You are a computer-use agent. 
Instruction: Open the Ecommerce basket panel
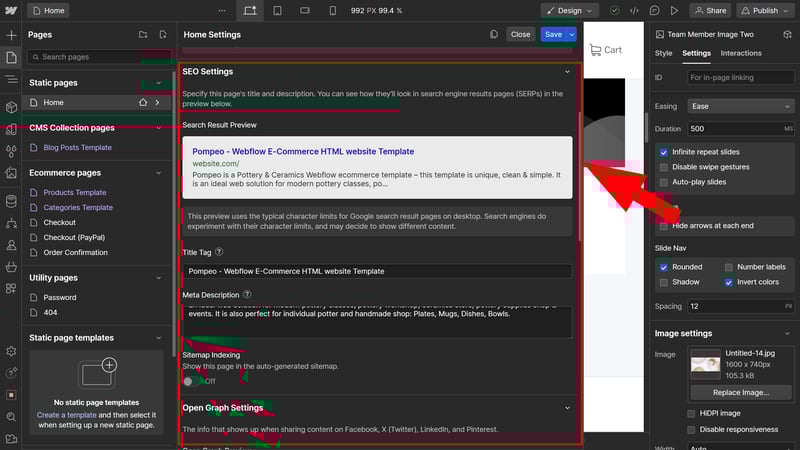pos(11,267)
